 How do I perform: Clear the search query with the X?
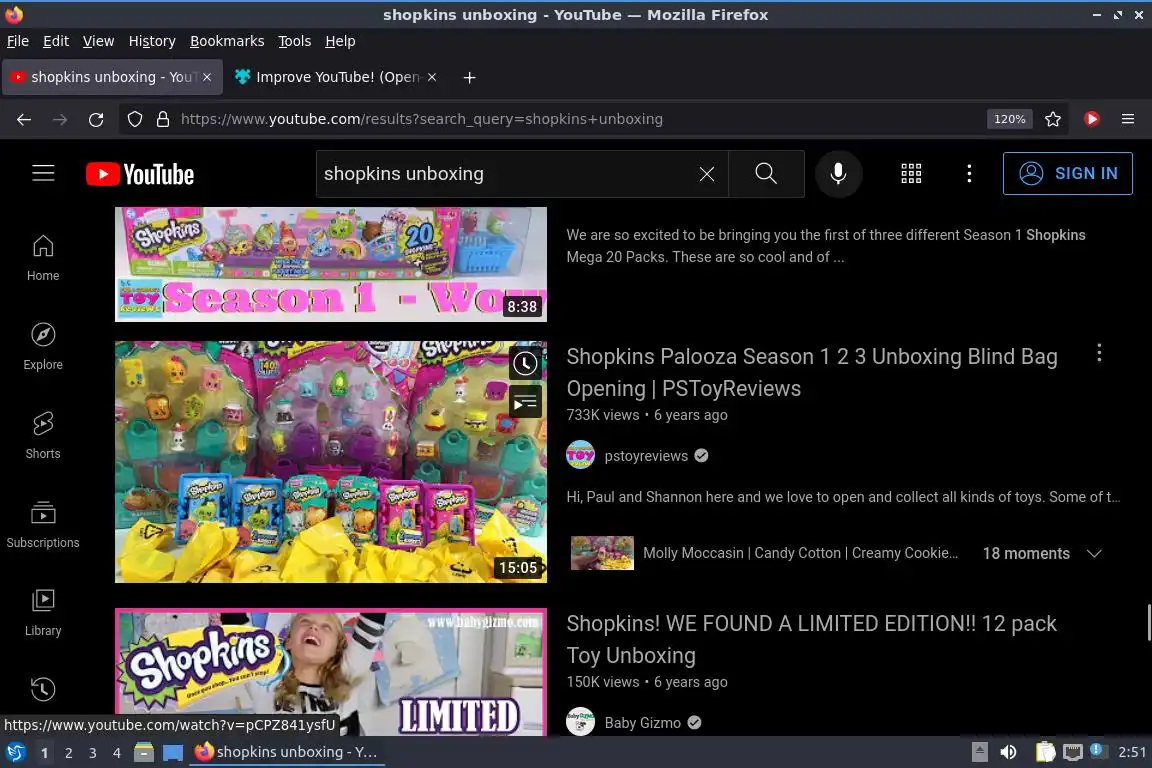(x=707, y=174)
